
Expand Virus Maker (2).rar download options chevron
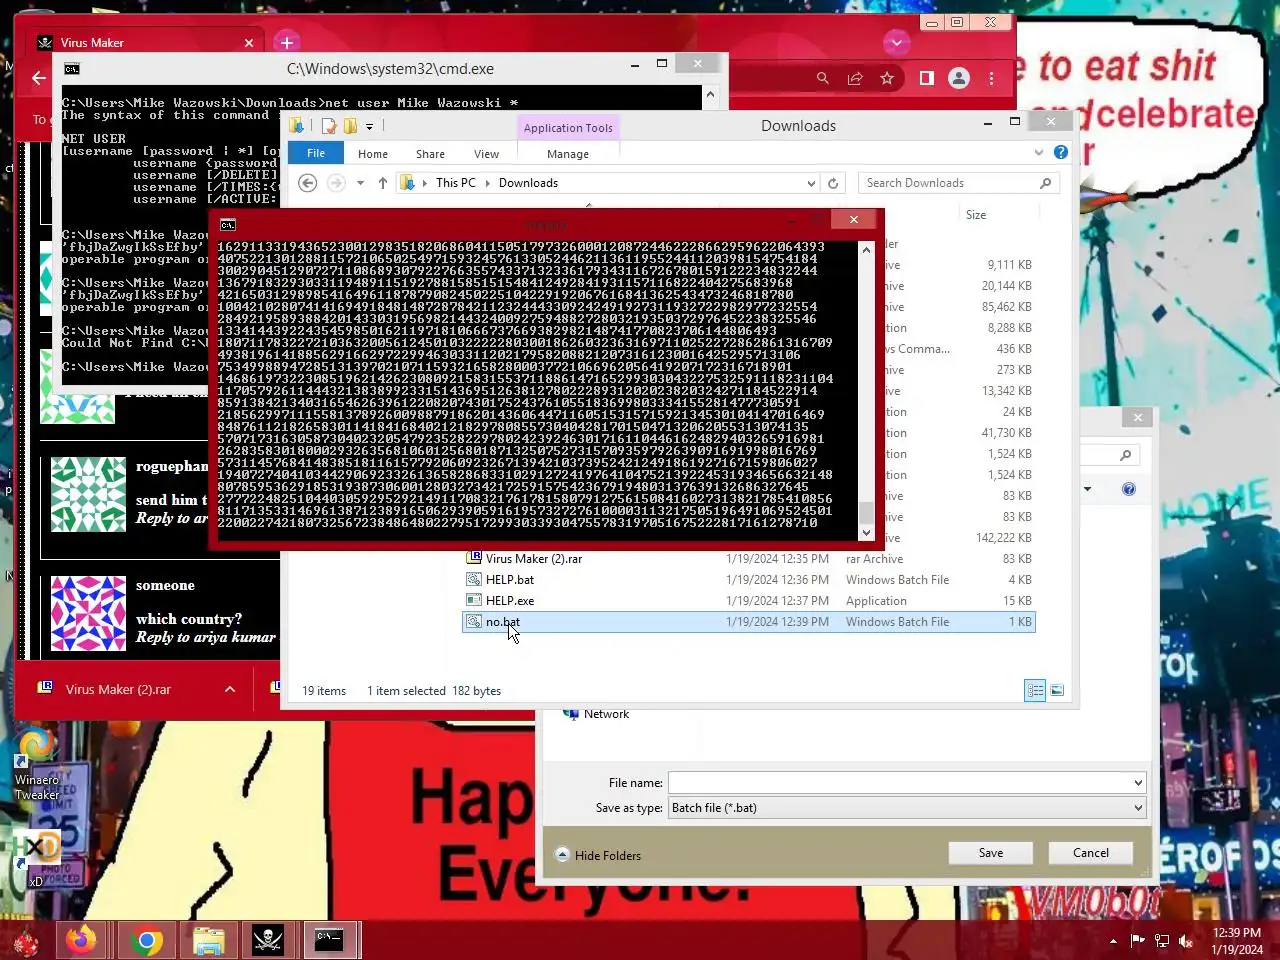pyautogui.click(x=230, y=689)
